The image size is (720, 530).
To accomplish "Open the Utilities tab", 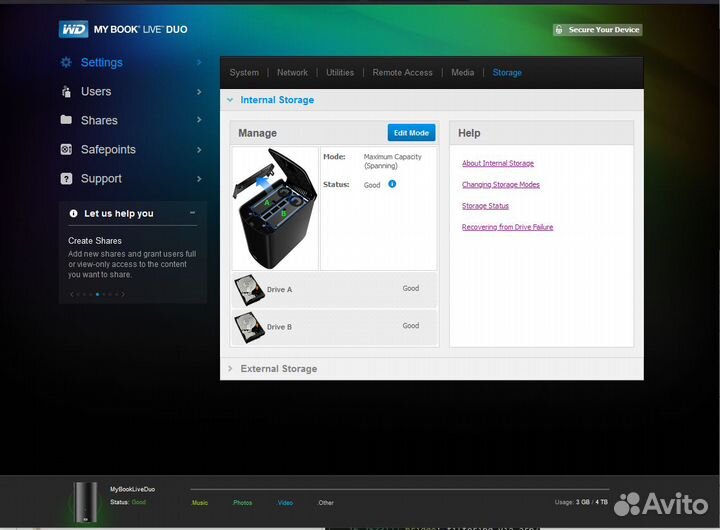I will click(x=340, y=73).
